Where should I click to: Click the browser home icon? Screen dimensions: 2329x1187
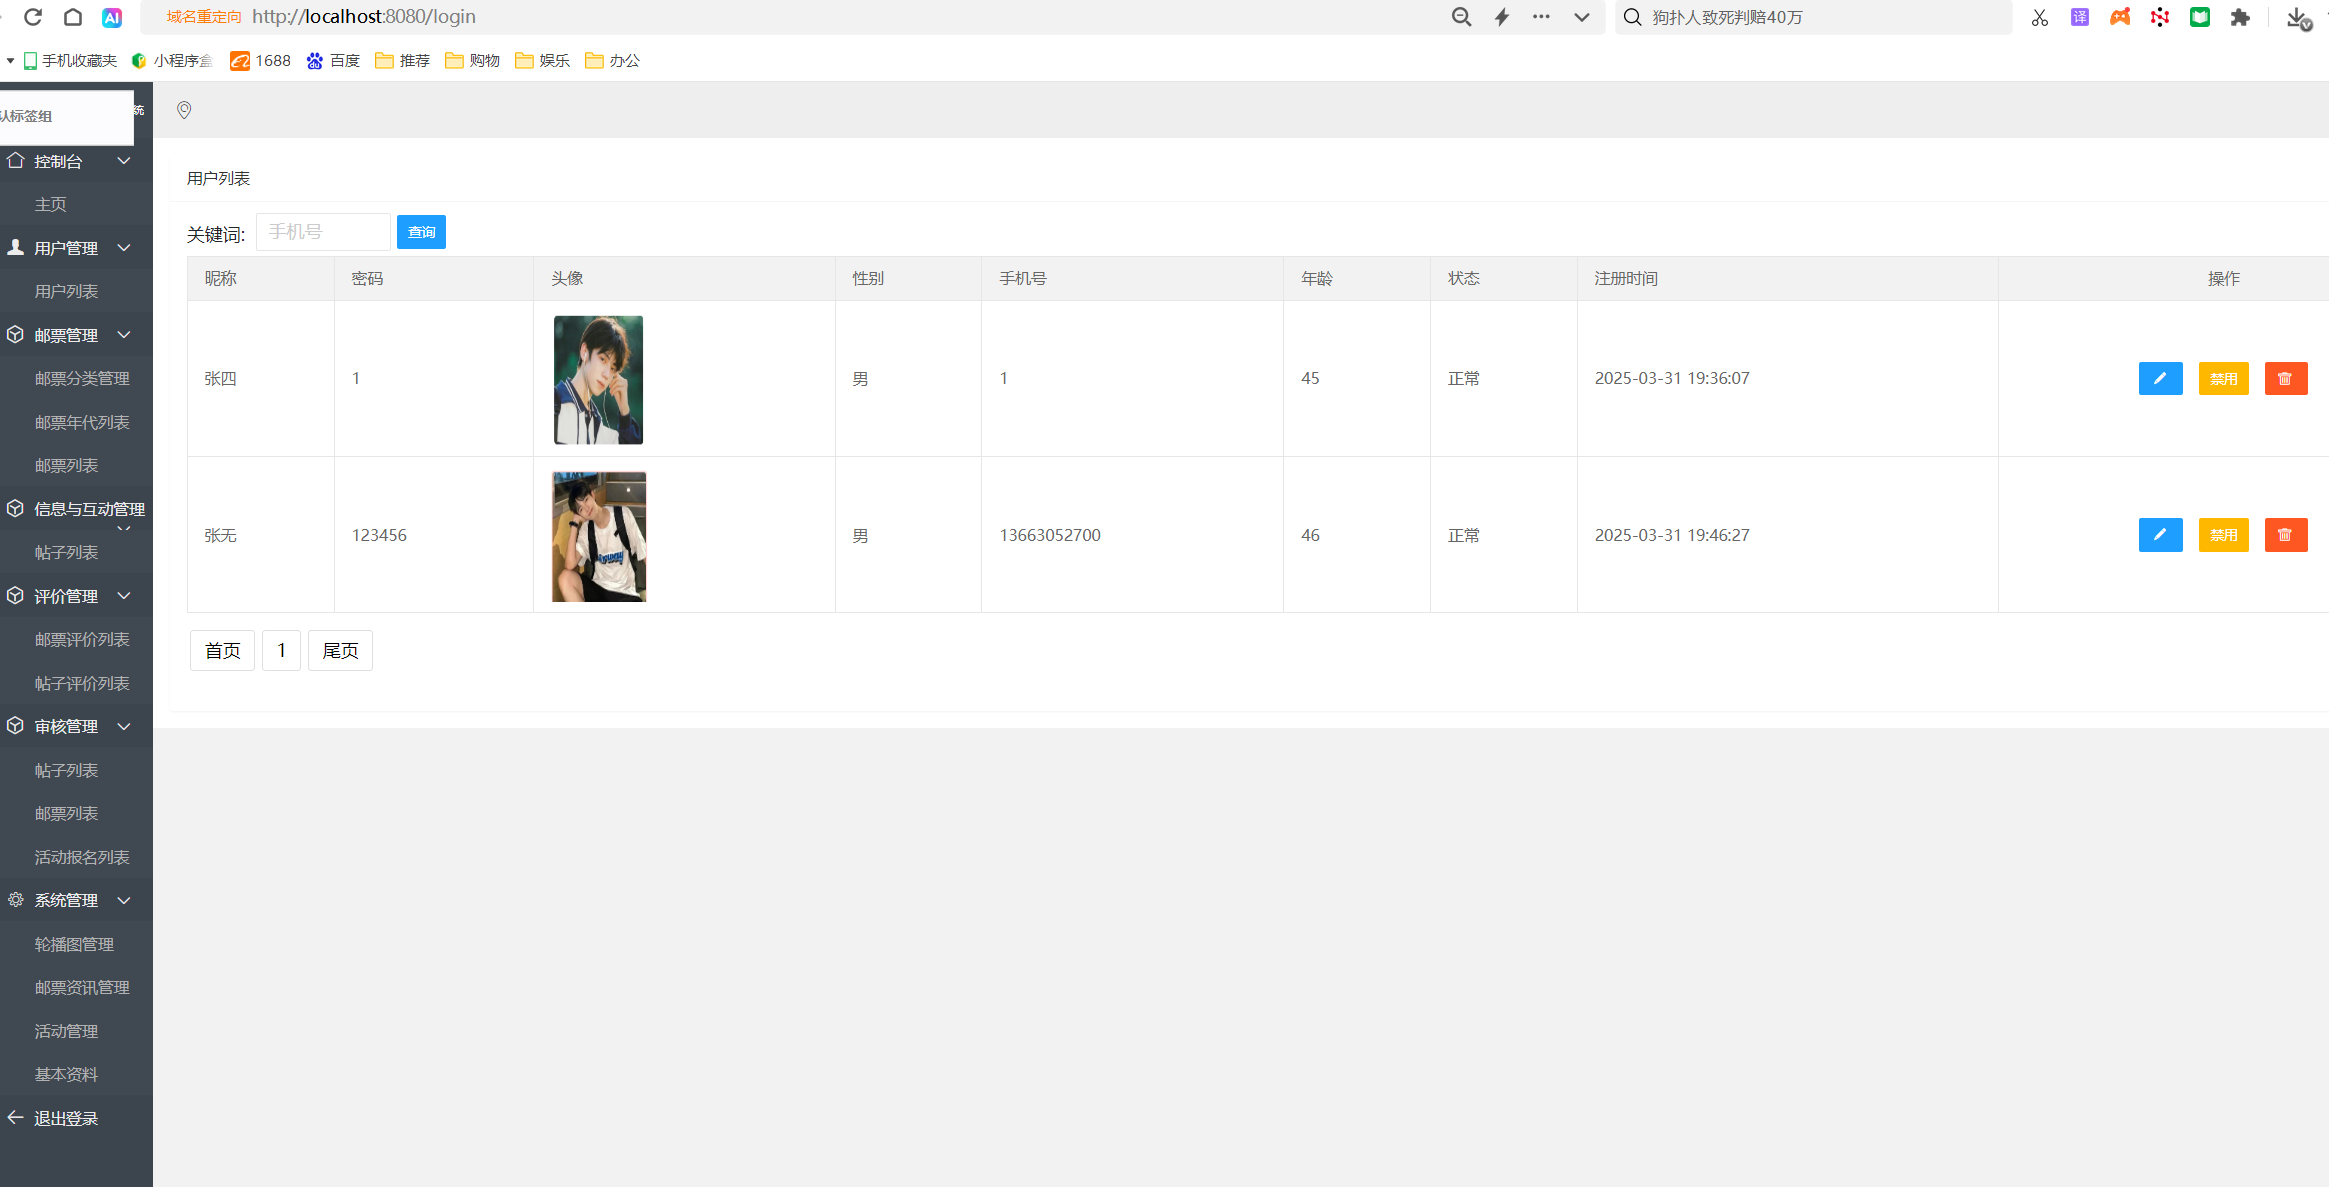click(x=73, y=17)
